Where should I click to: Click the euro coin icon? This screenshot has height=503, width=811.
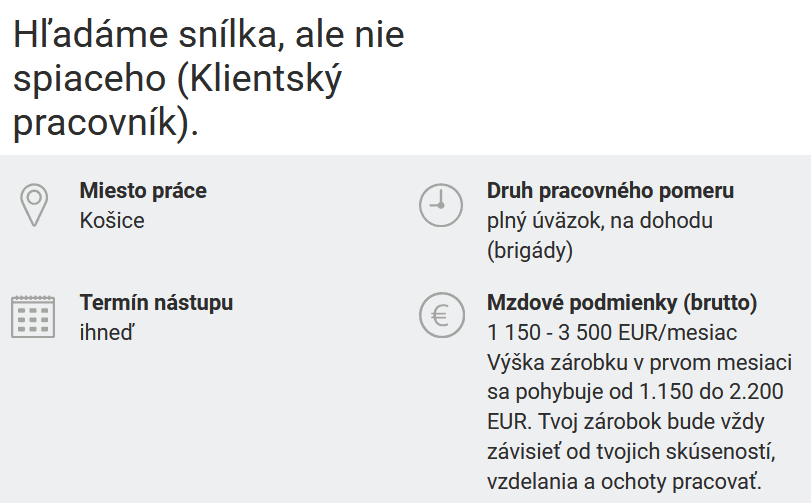(440, 316)
